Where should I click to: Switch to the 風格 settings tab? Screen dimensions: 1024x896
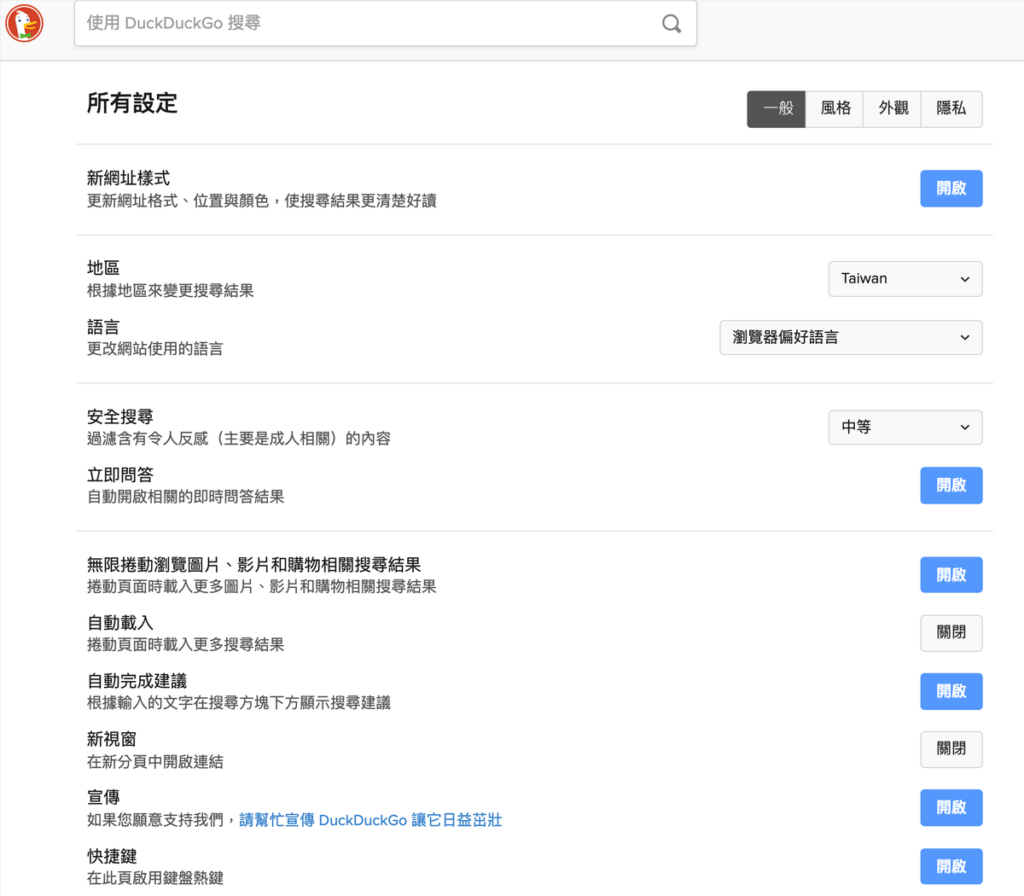tap(835, 109)
